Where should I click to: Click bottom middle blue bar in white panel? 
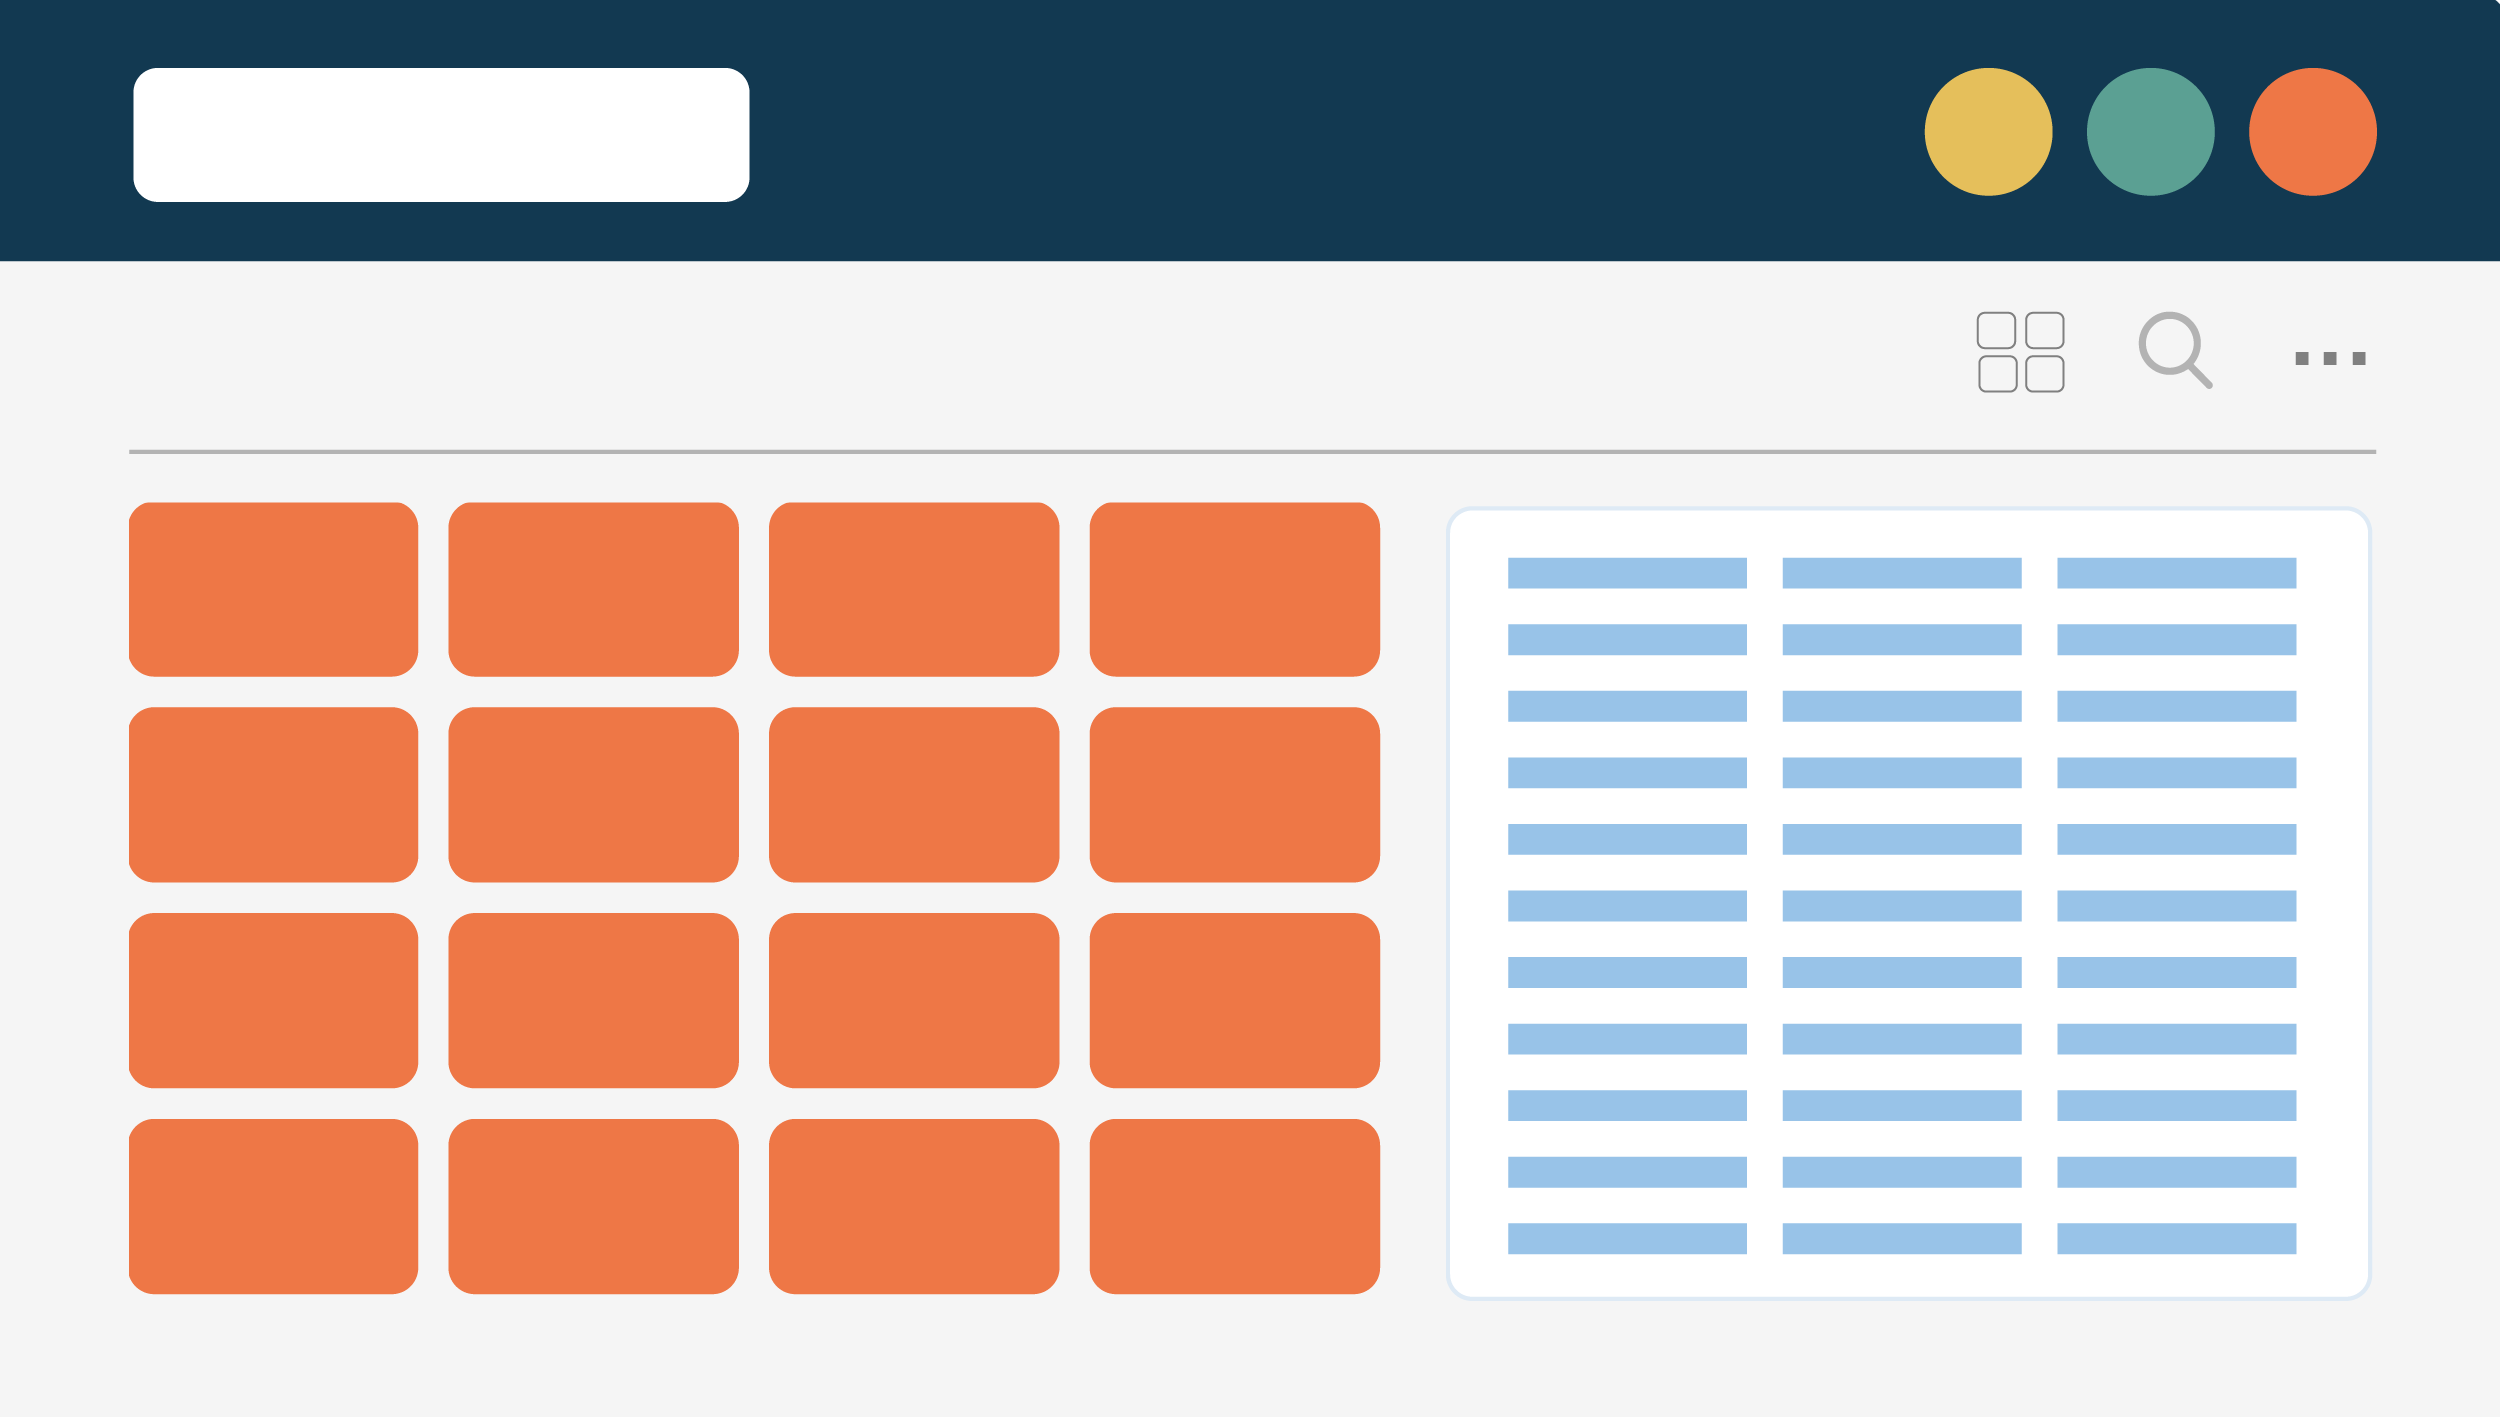(1901, 1238)
